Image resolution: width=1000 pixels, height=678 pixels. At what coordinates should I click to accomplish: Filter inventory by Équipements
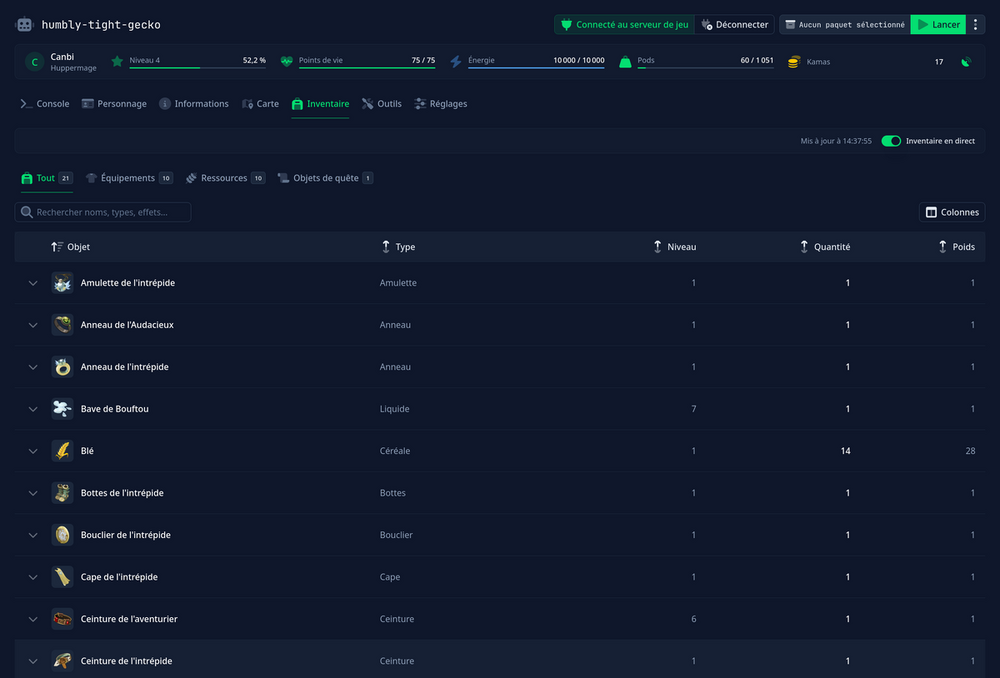pyautogui.click(x=129, y=178)
